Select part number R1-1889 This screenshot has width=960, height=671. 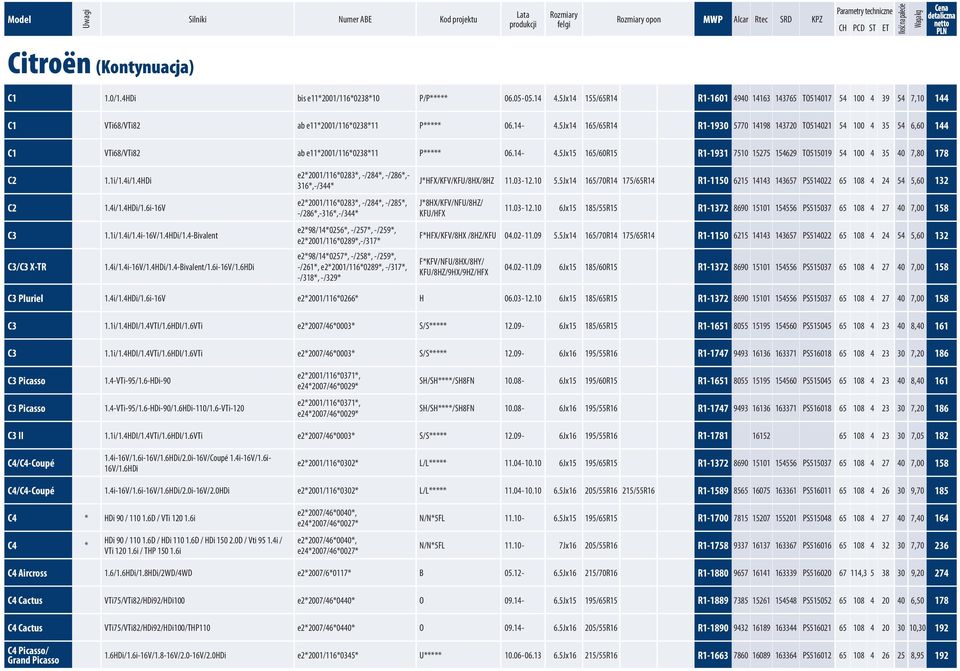(x=713, y=601)
